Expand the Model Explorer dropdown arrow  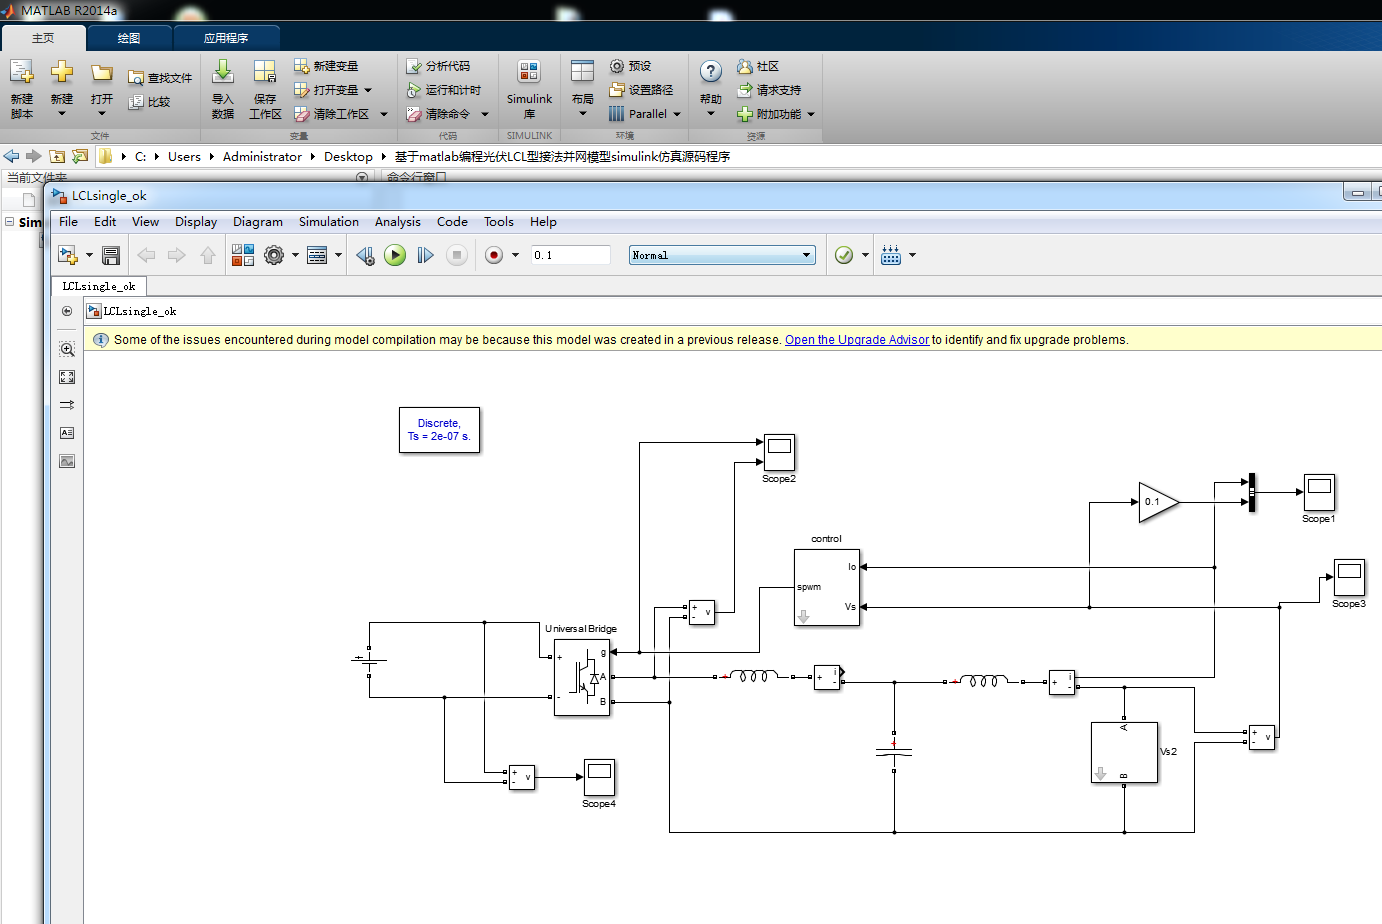pos(338,256)
